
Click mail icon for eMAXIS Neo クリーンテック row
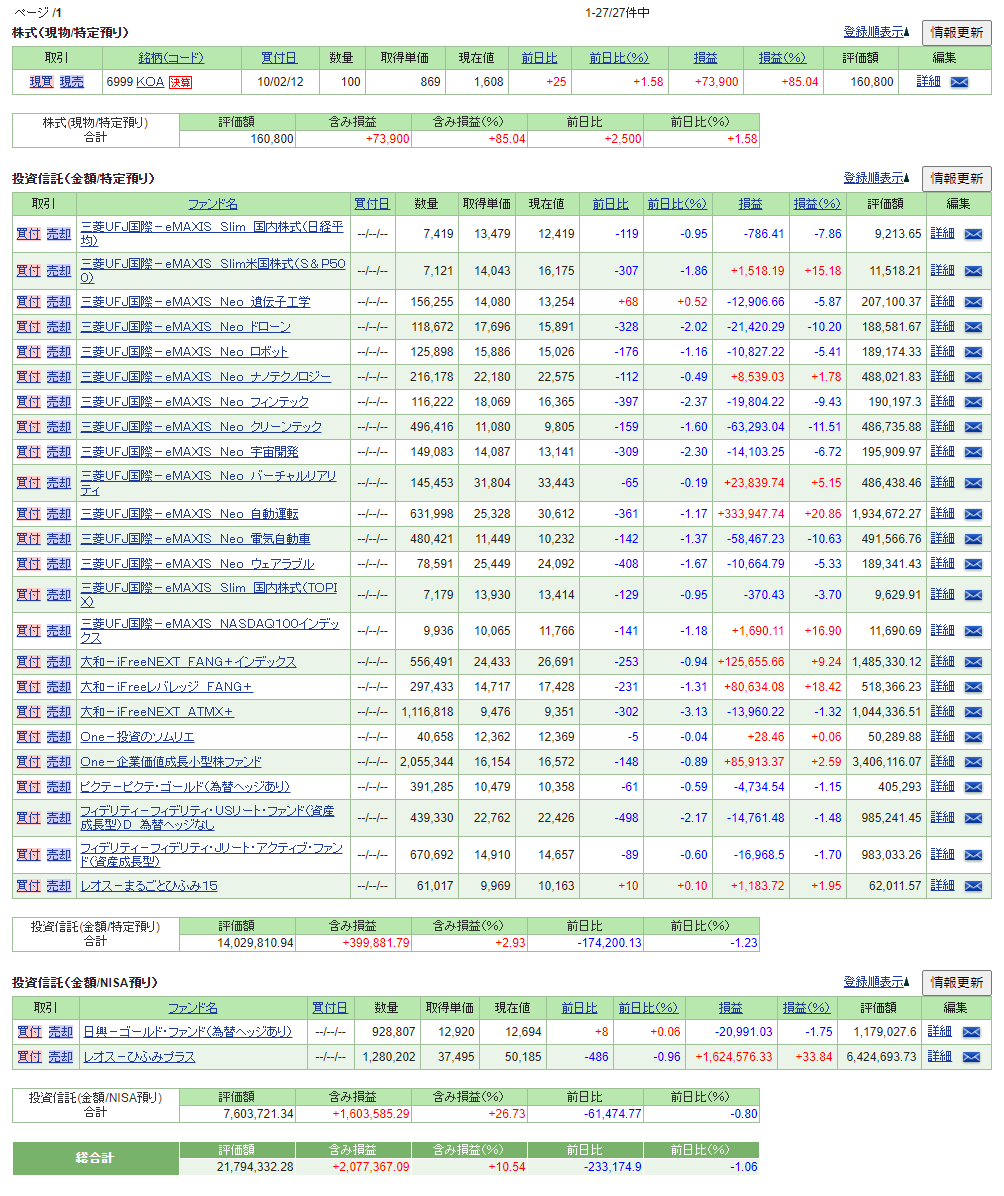973,427
